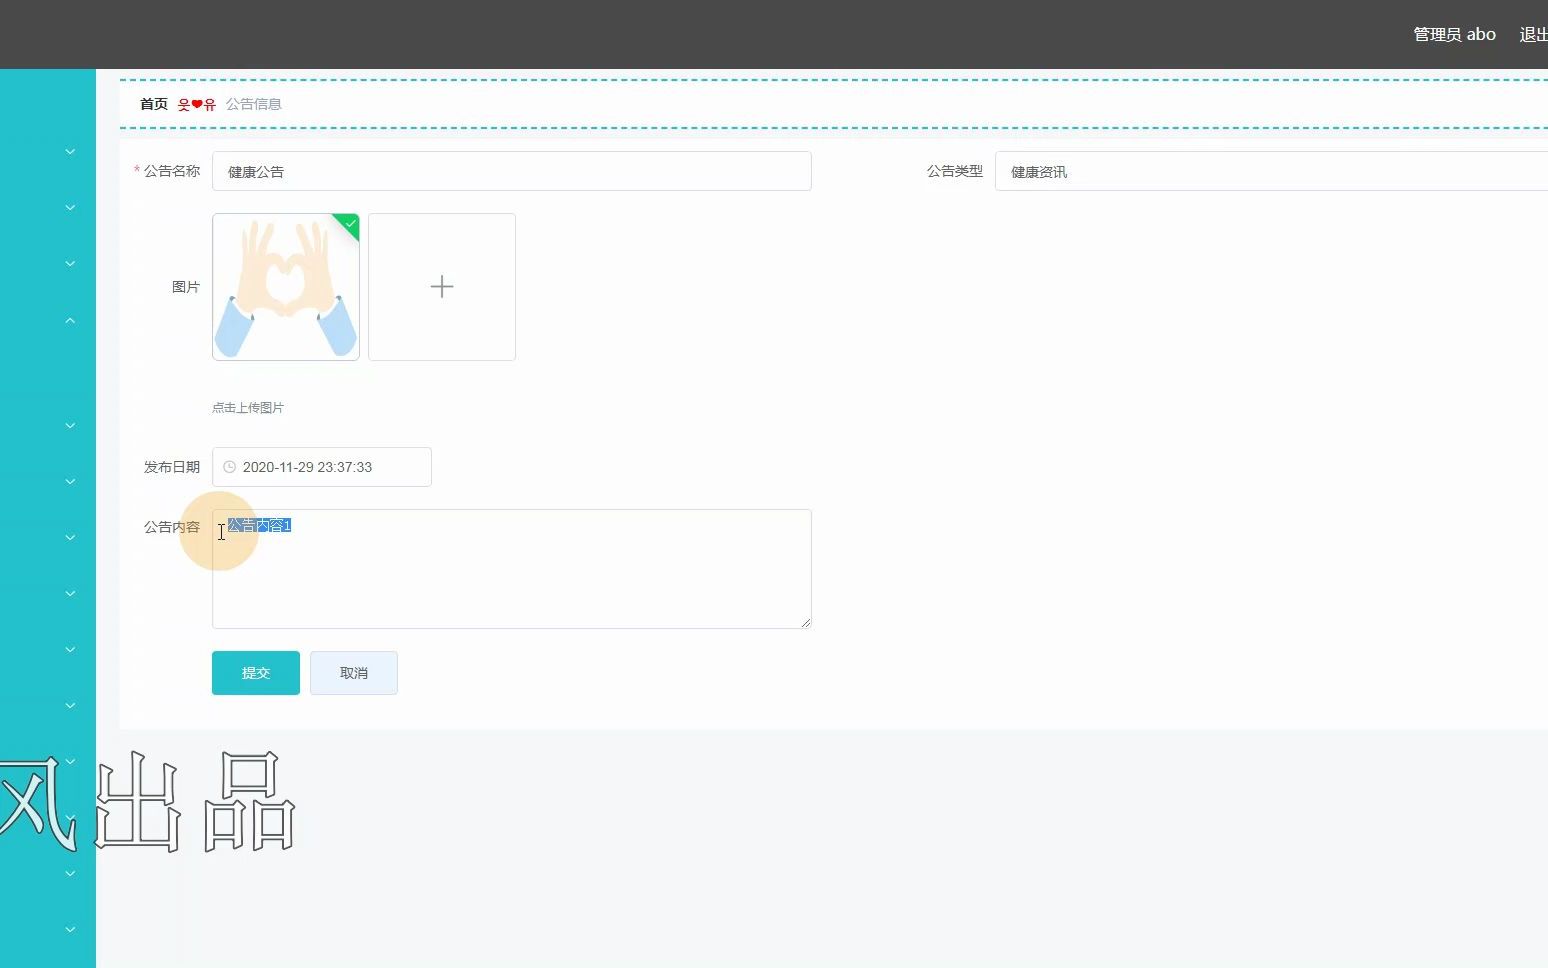Collapse the expanded sidebar section with upward chevron
1548x968 pixels.
click(x=69, y=319)
